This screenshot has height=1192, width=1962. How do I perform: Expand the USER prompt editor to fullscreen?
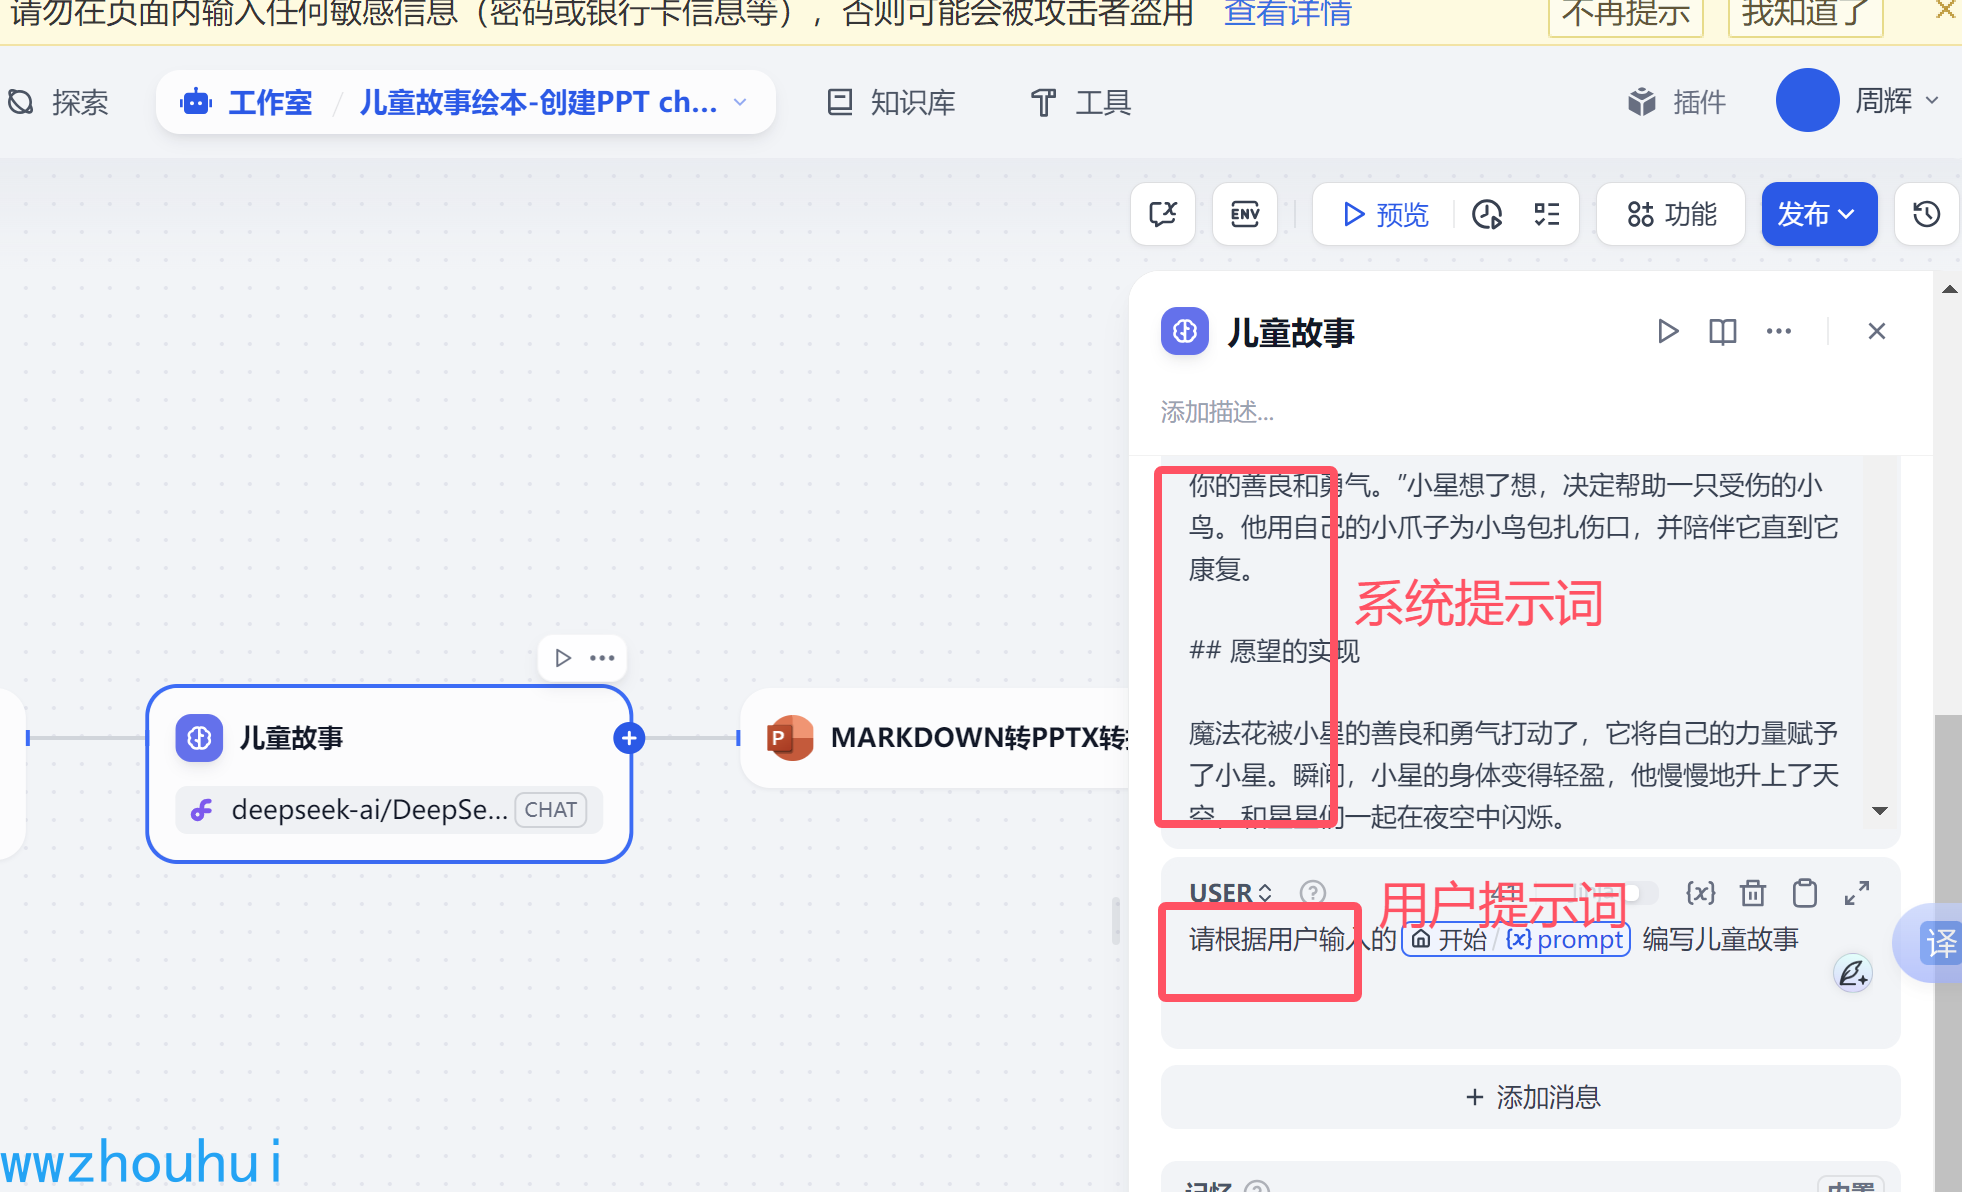click(1857, 892)
